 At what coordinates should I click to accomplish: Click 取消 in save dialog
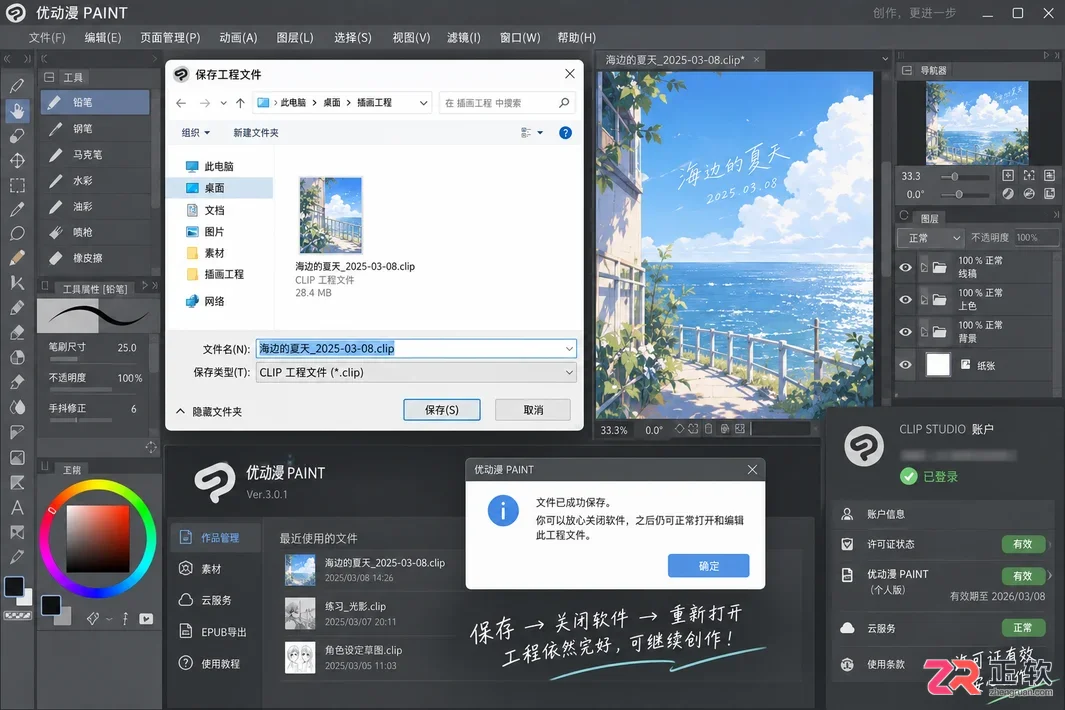coord(533,410)
